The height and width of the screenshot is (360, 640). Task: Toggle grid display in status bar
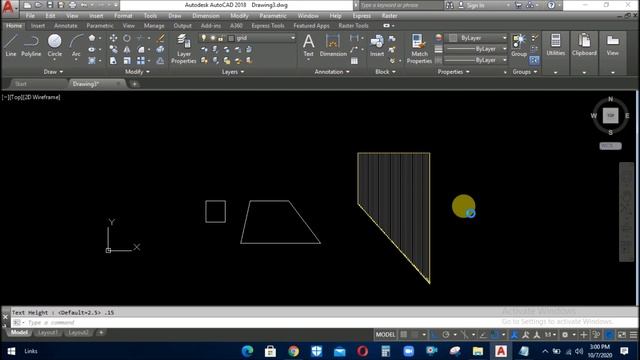click(403, 335)
